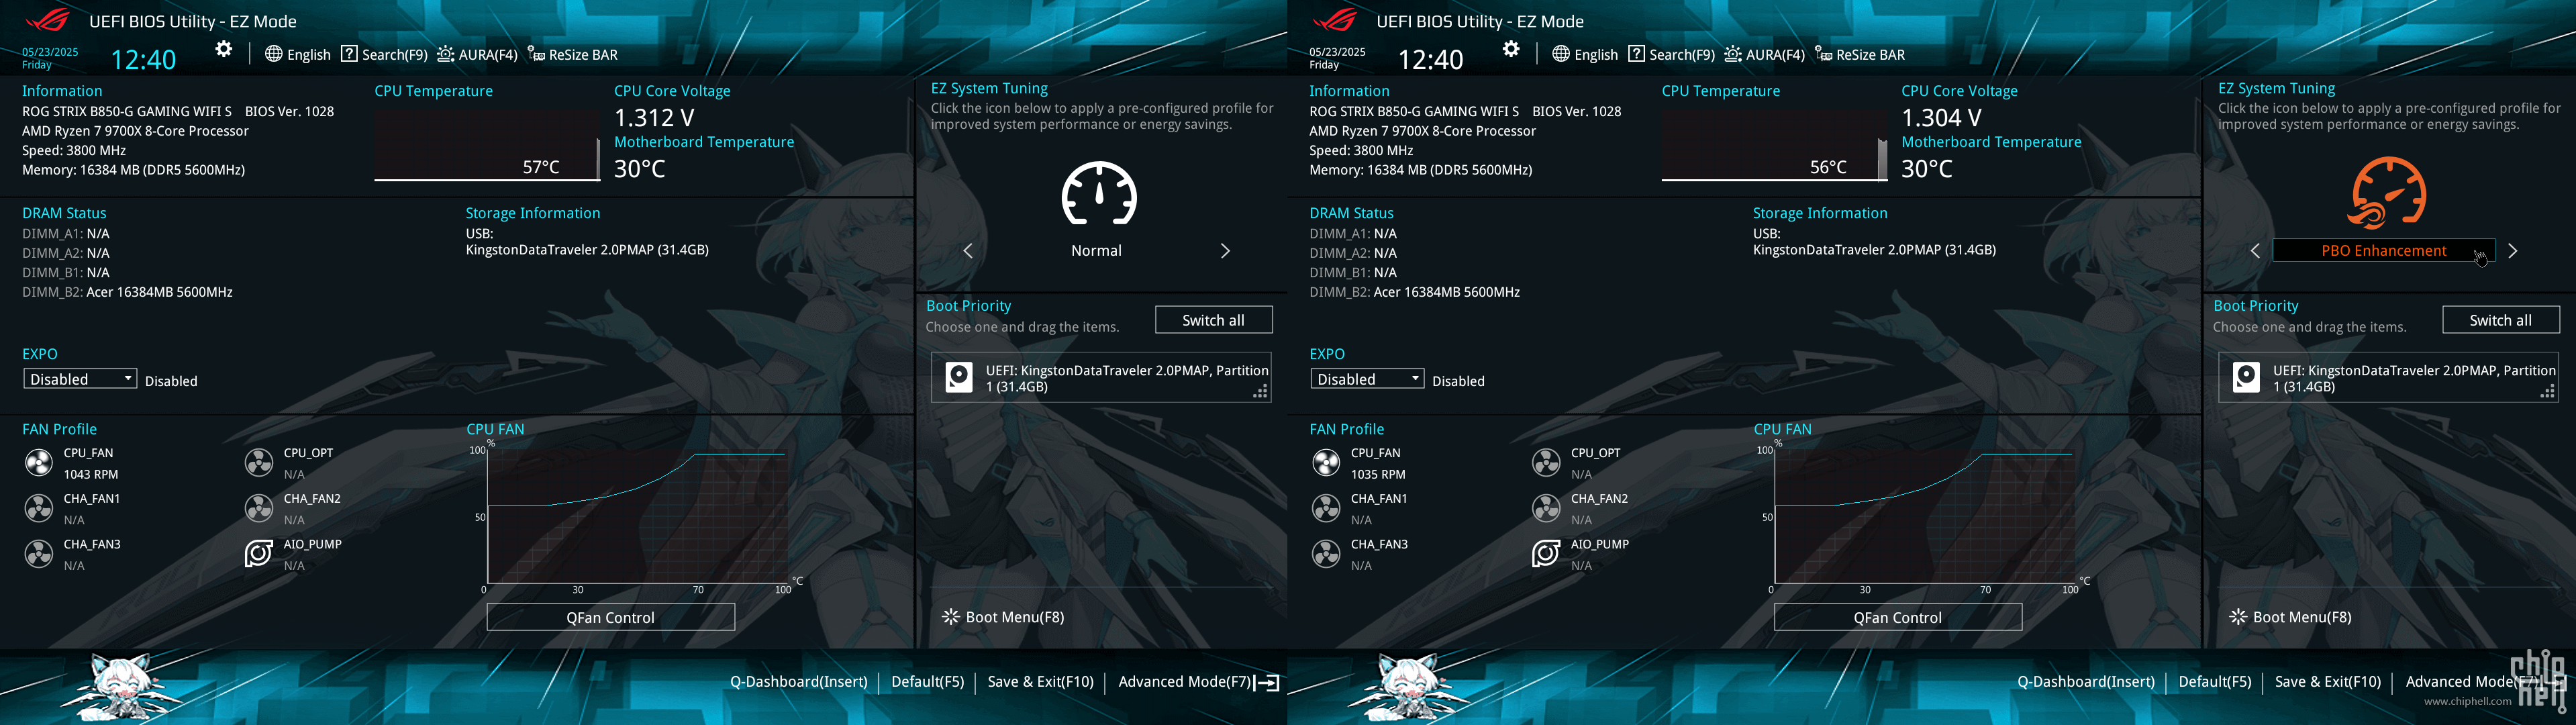
Task: Open Q-Dashboard(Insert) in right screen
Action: [x=2085, y=682]
